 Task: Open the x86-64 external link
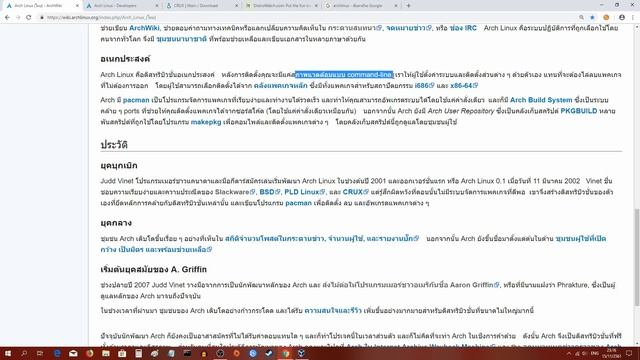[x=464, y=86]
